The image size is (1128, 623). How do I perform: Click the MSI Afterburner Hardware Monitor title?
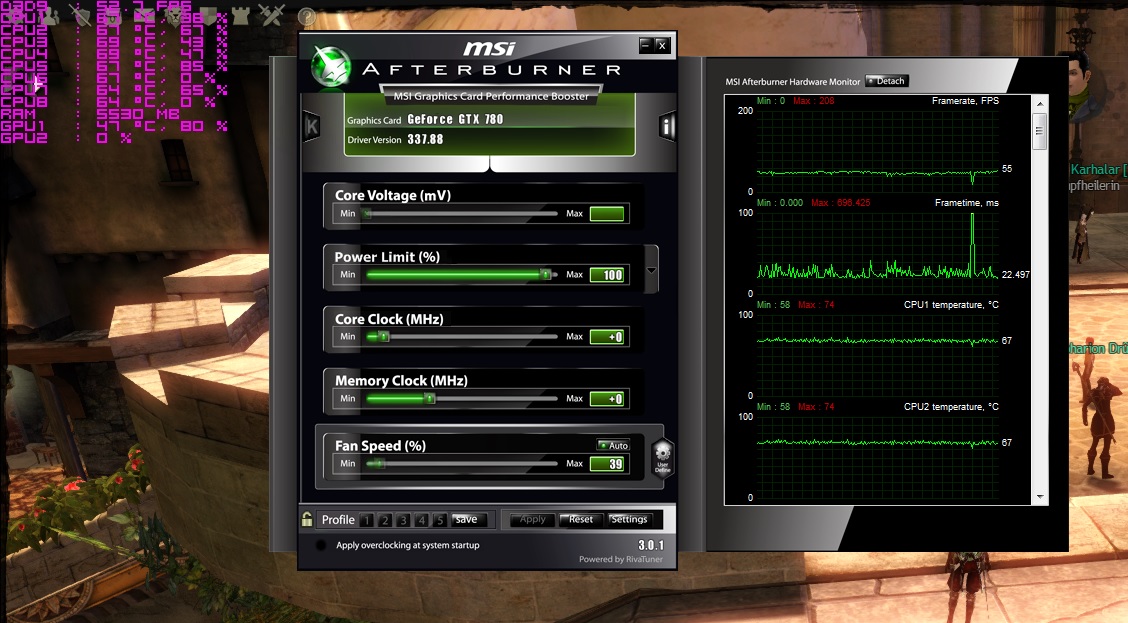pos(793,82)
